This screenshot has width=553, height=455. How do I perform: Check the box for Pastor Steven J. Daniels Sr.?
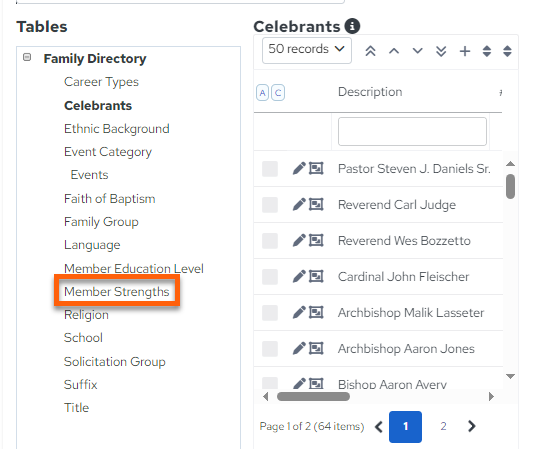270,169
